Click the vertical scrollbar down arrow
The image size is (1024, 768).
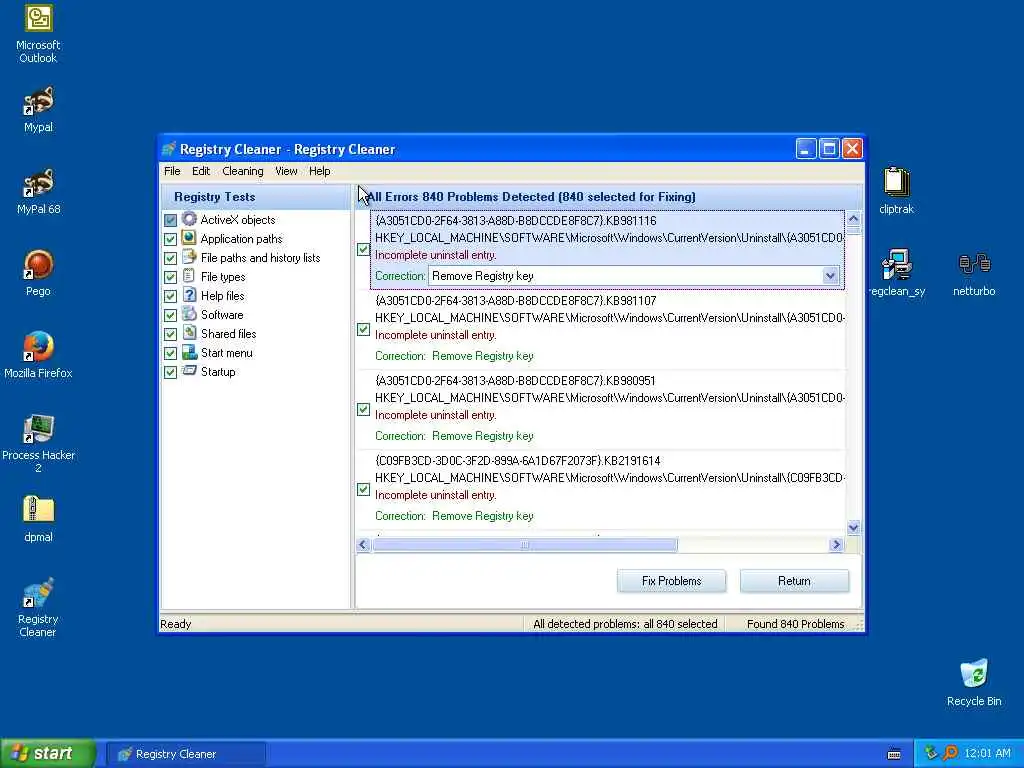[x=854, y=527]
